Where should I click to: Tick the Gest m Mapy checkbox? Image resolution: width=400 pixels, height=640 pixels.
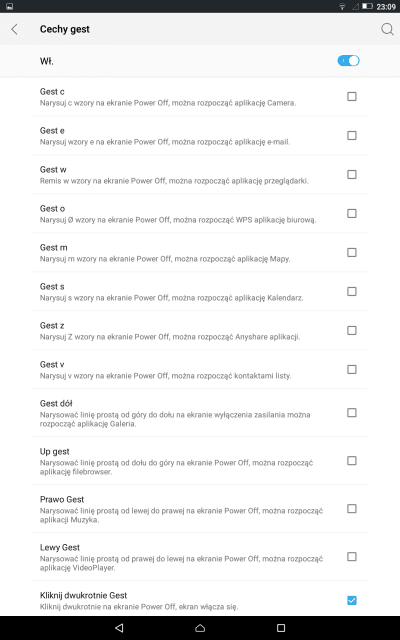(x=351, y=252)
